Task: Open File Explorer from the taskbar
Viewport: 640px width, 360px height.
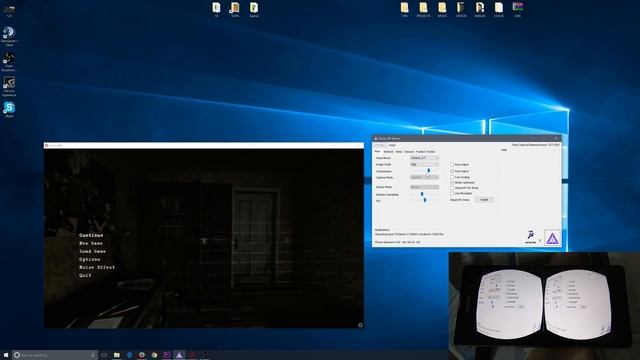Action: pyautogui.click(x=117, y=355)
